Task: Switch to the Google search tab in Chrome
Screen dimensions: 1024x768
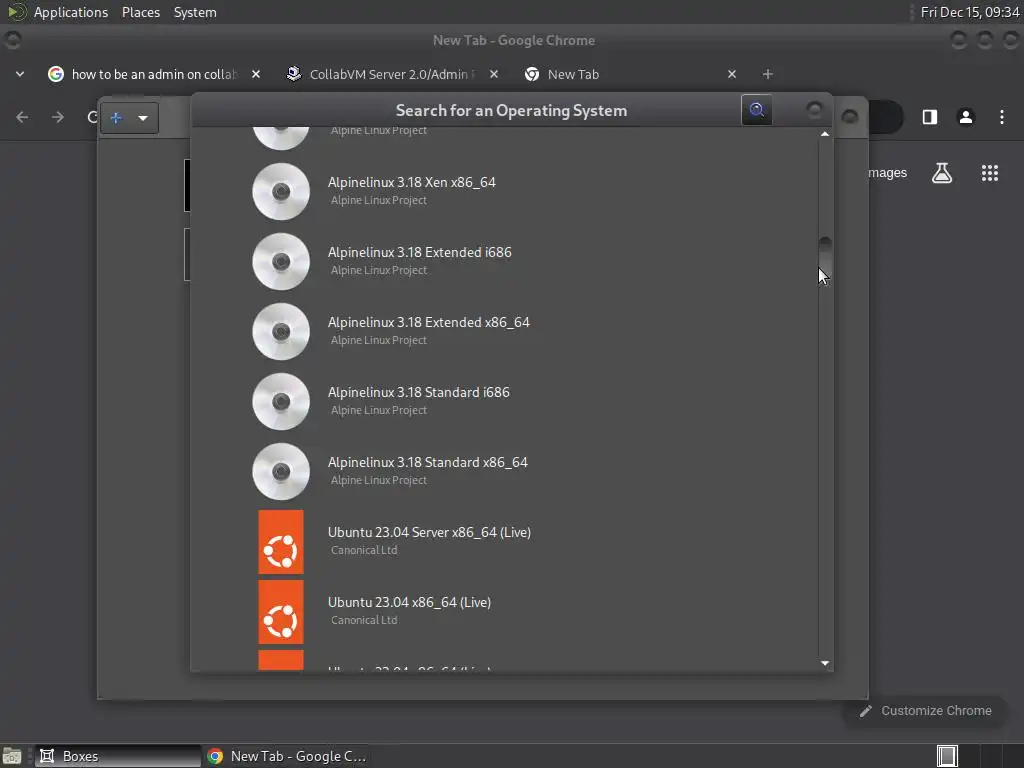Action: click(x=153, y=74)
